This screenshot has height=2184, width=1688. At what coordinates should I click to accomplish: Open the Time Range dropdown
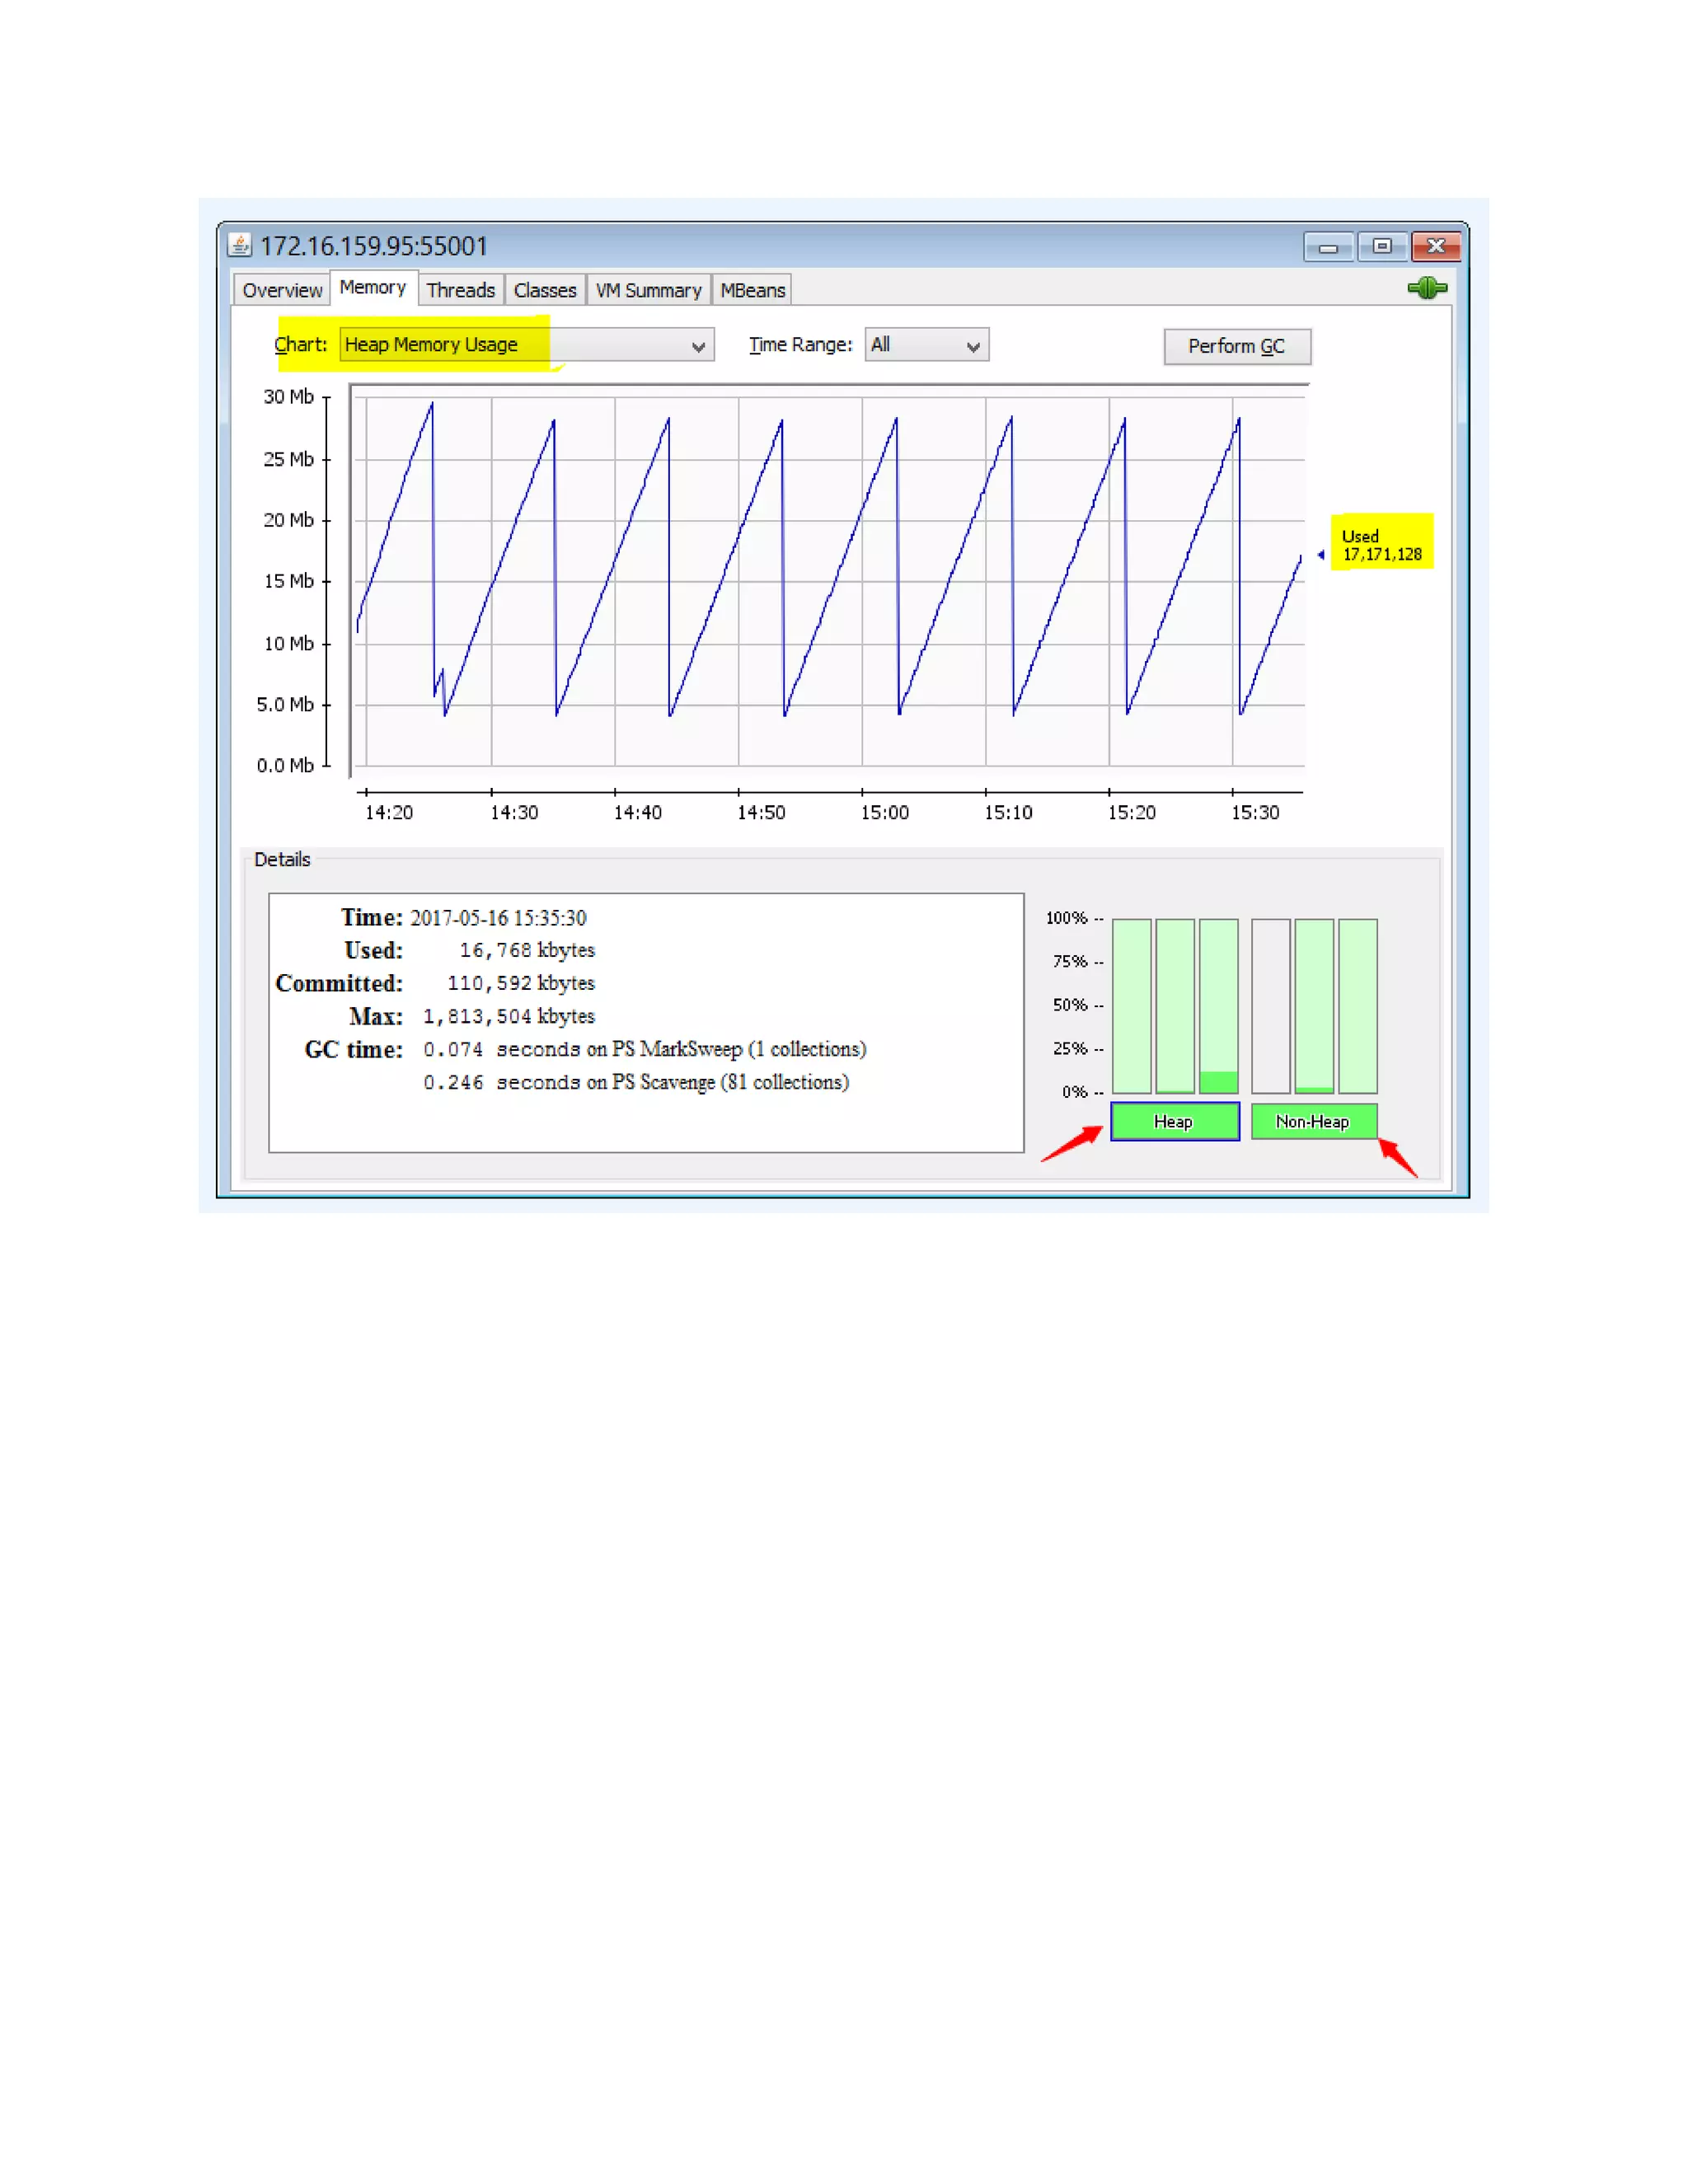(x=927, y=345)
